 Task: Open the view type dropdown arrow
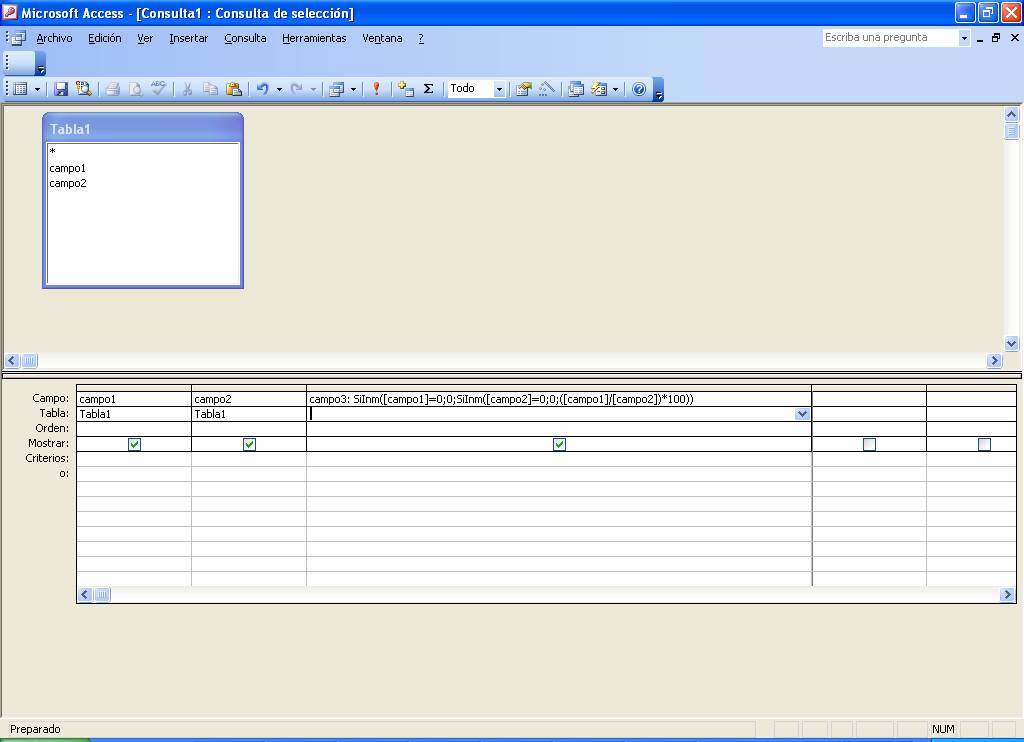coord(37,89)
